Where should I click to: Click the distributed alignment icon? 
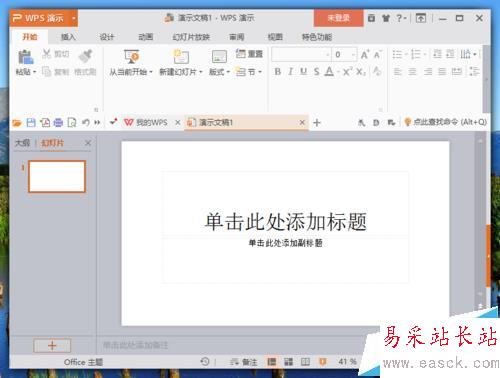coord(457,71)
